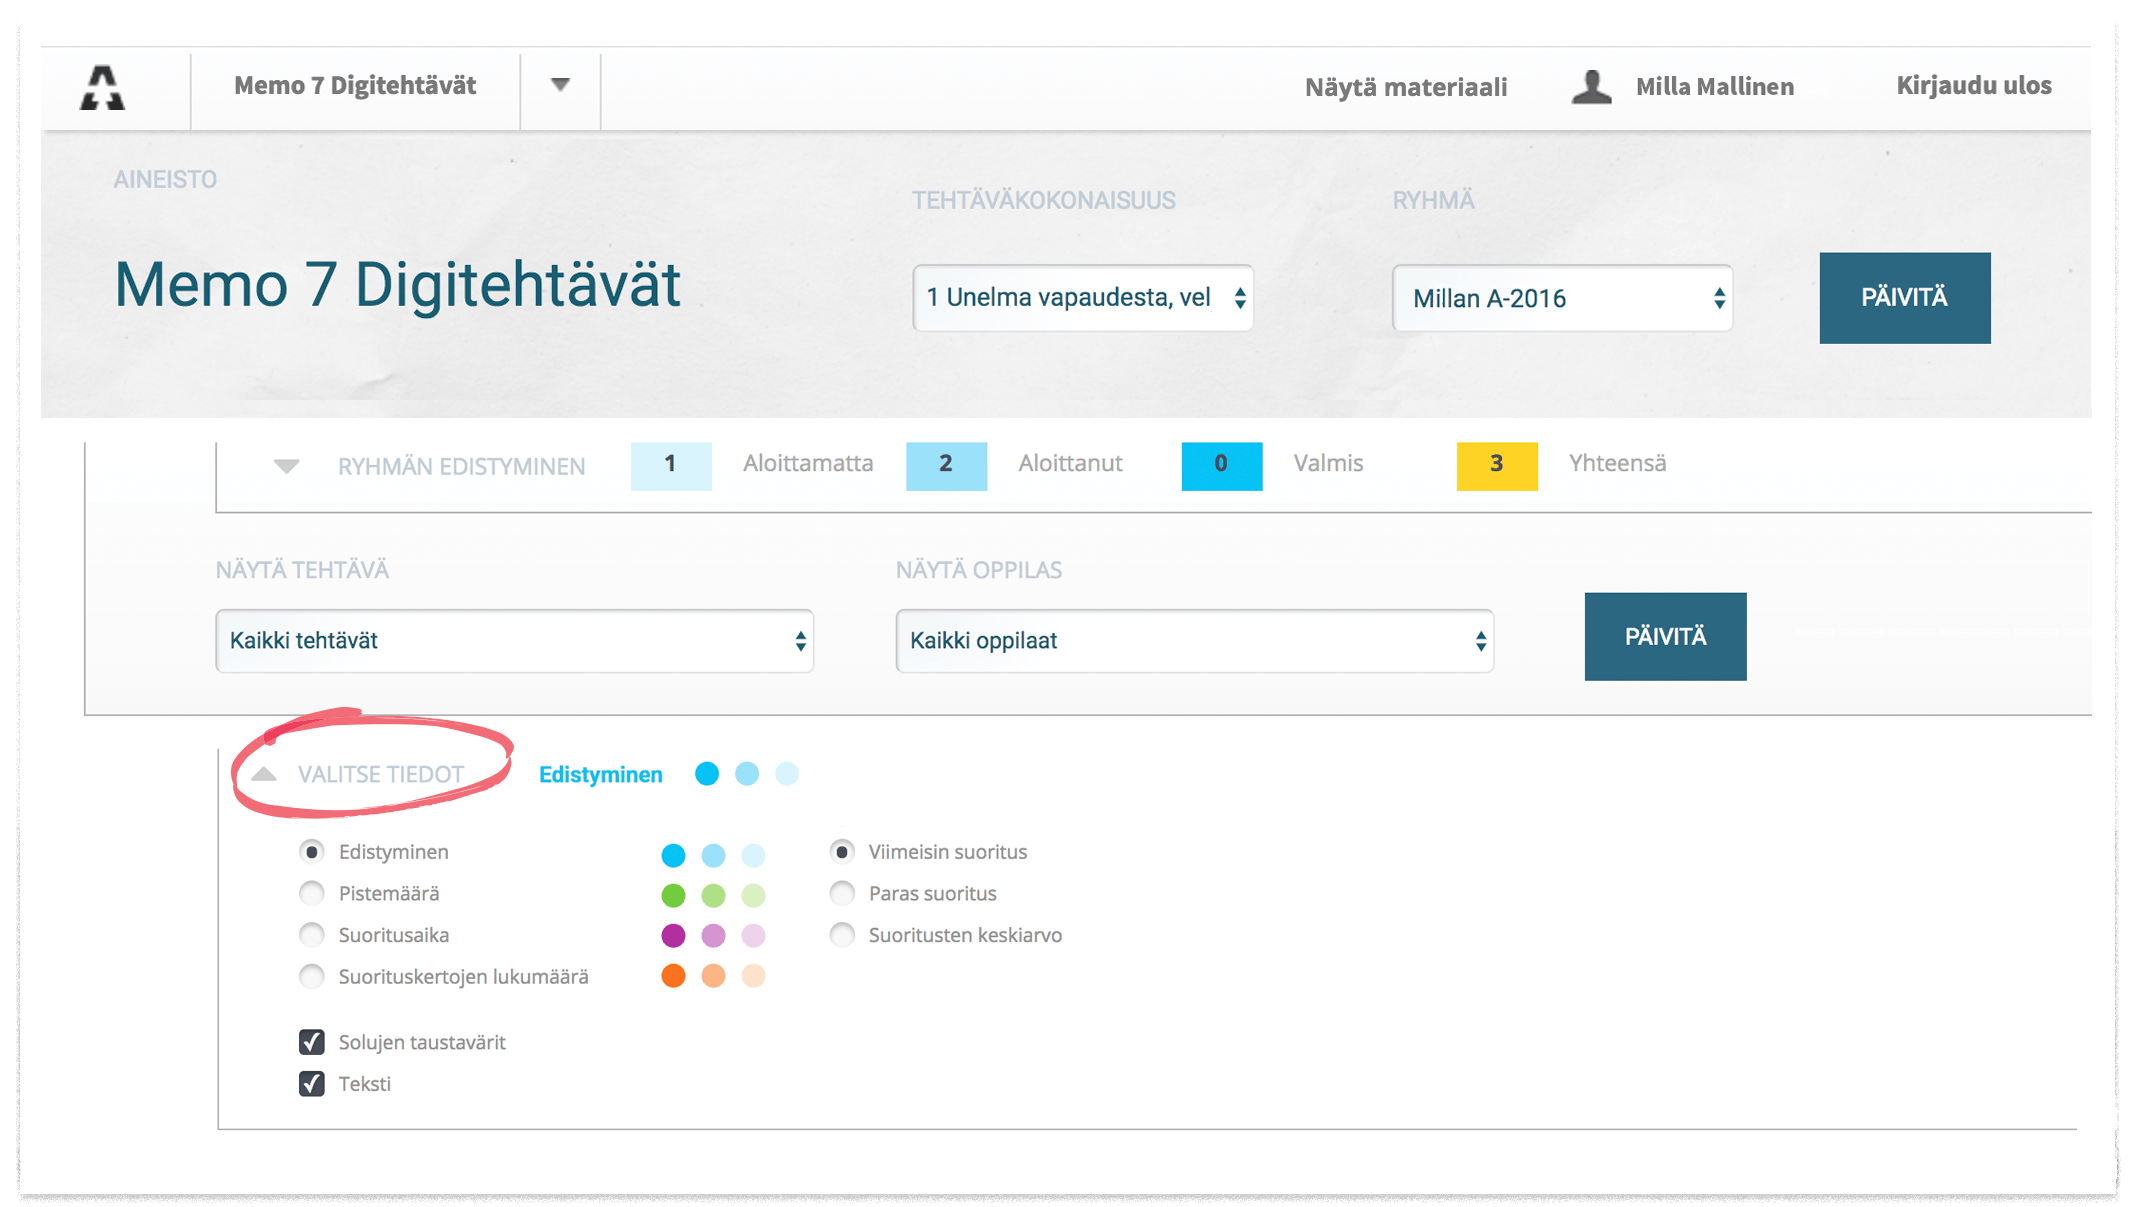Screen dimensions: 2138x1207
Task: Click dark green dot in Pistemäärä row
Action: point(673,896)
